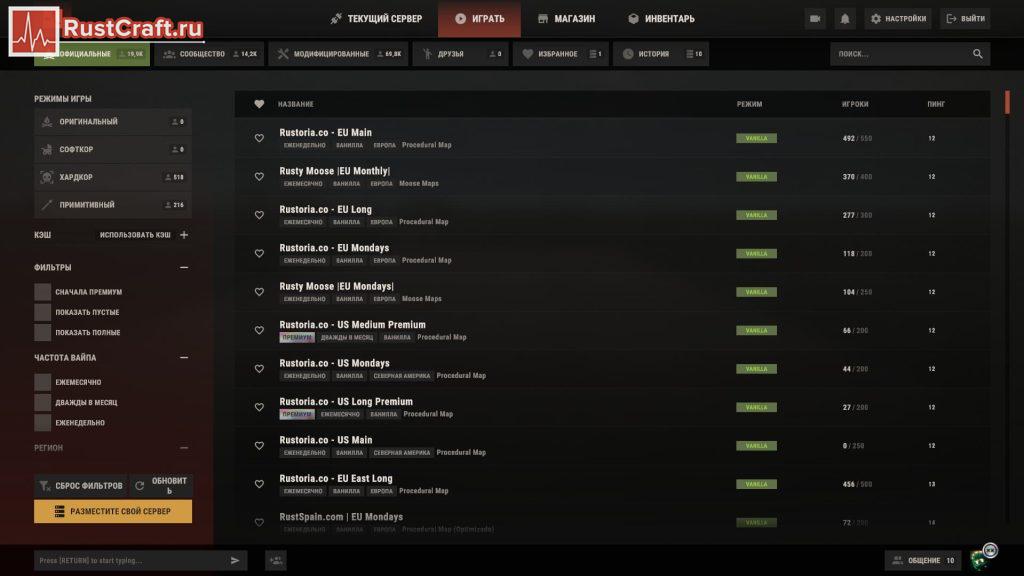Screen dimensions: 1024x576
Task: Heart the Rustoria.co - US Medium Premium server
Action: 259,330
